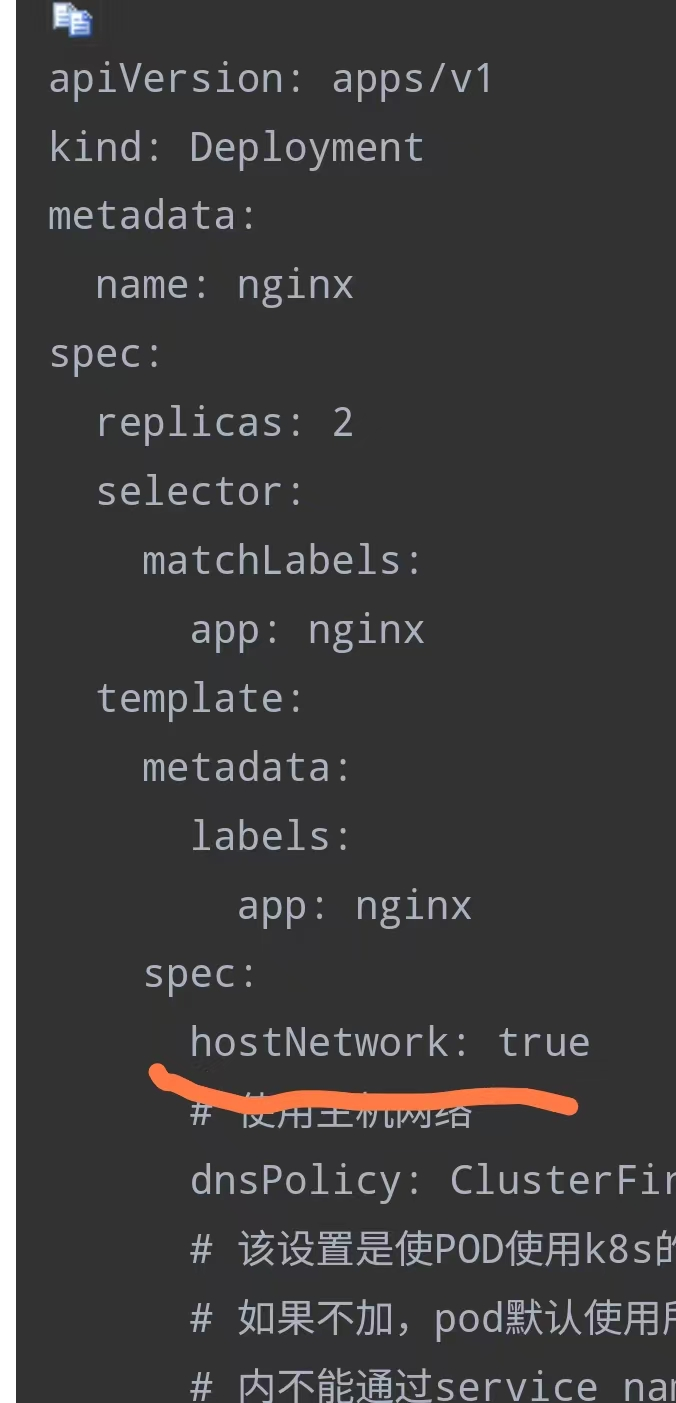Click the value true after hostNetwork
Image resolution: width=676 pixels, height=1403 pixels.
click(544, 1043)
